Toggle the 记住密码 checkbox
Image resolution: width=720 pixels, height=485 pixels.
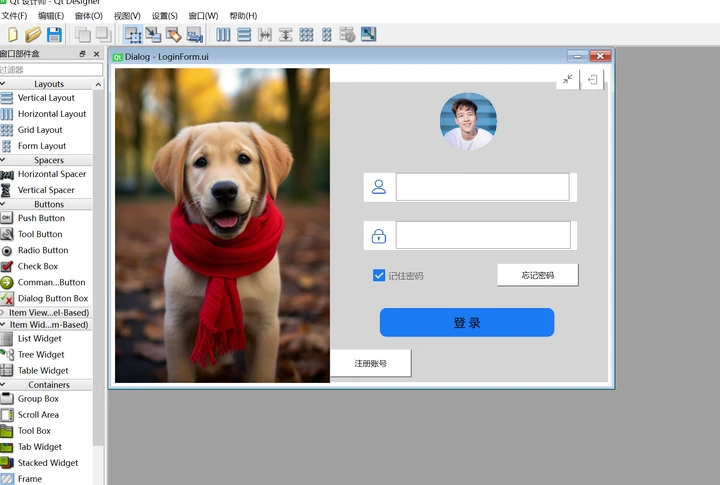pos(379,275)
